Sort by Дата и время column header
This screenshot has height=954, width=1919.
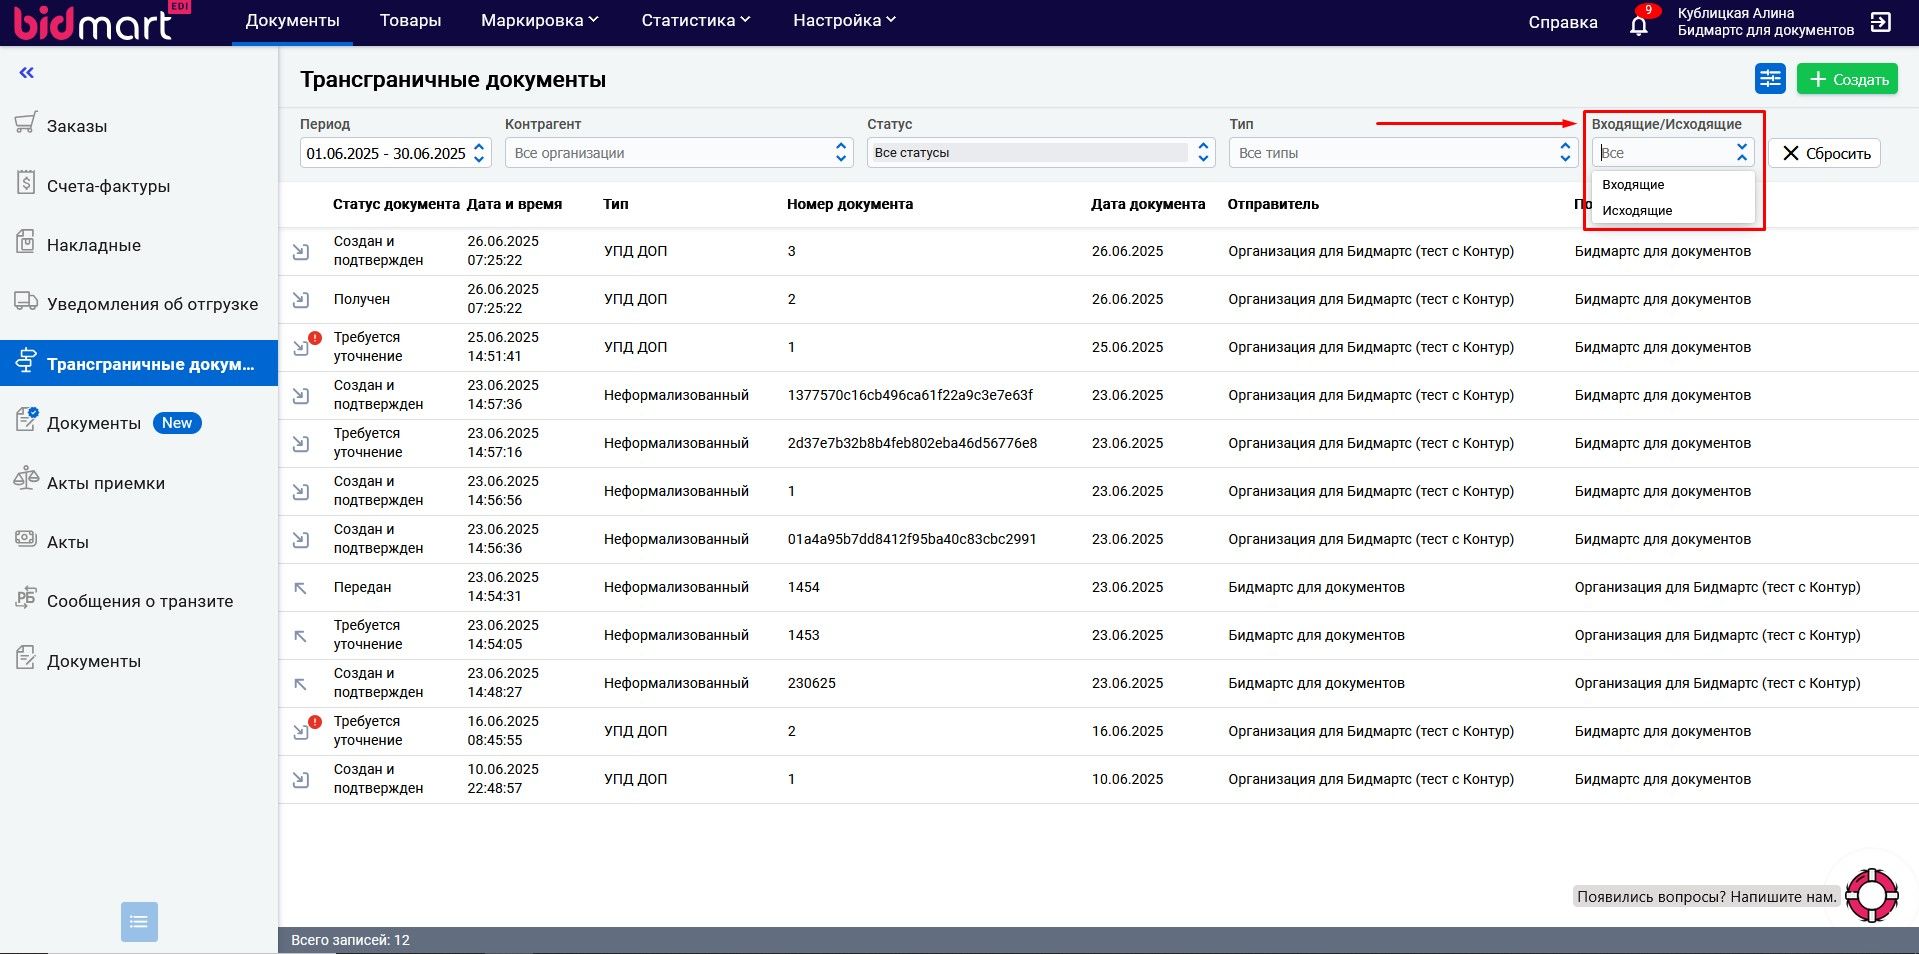tap(514, 204)
